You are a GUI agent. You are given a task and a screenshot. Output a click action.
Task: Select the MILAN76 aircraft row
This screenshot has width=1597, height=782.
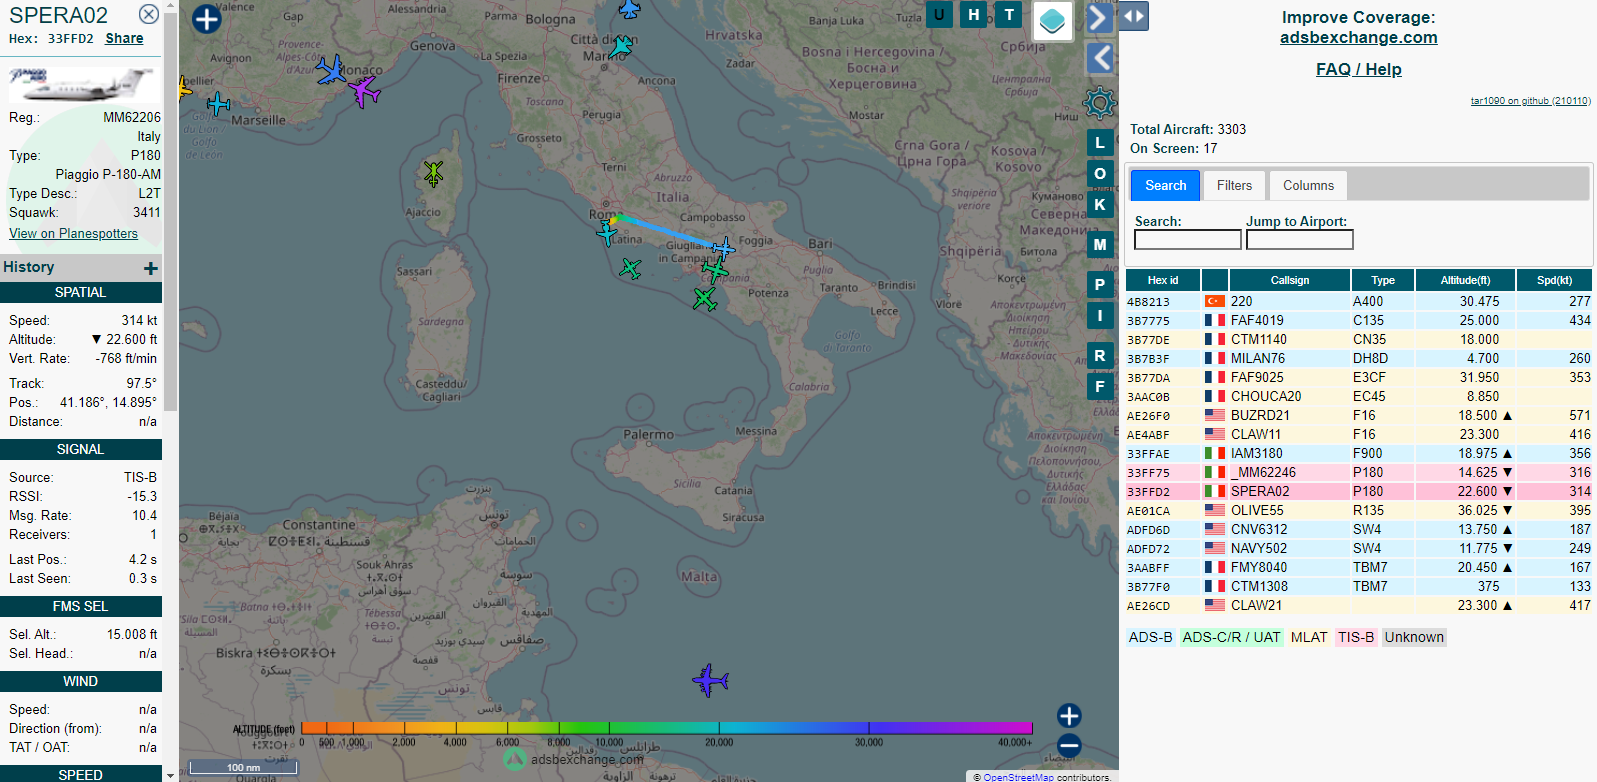[x=1359, y=359]
